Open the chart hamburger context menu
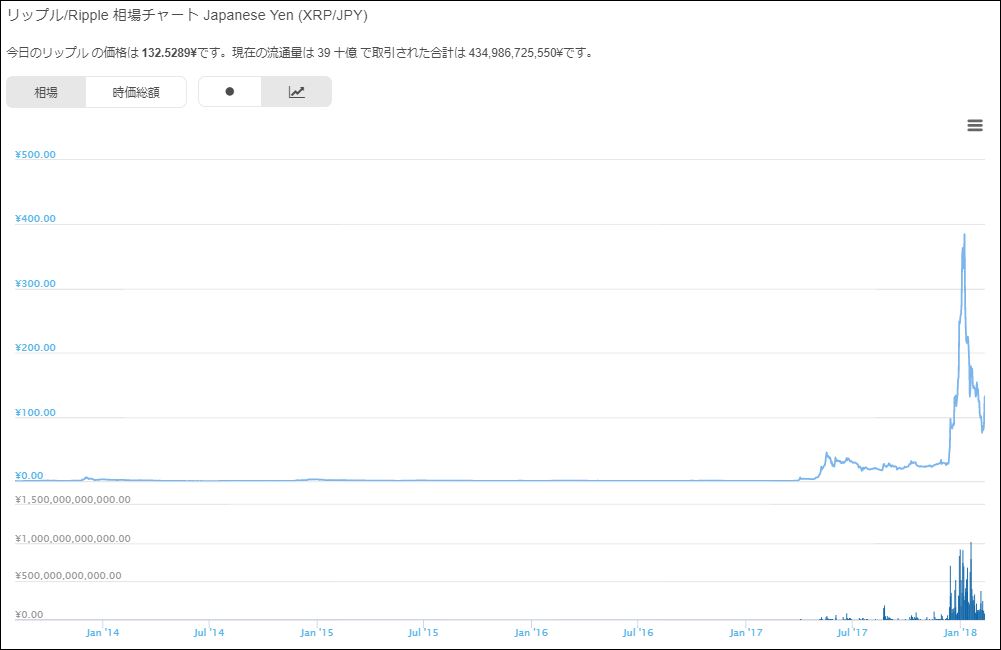The width and height of the screenshot is (1001, 650). [974, 125]
